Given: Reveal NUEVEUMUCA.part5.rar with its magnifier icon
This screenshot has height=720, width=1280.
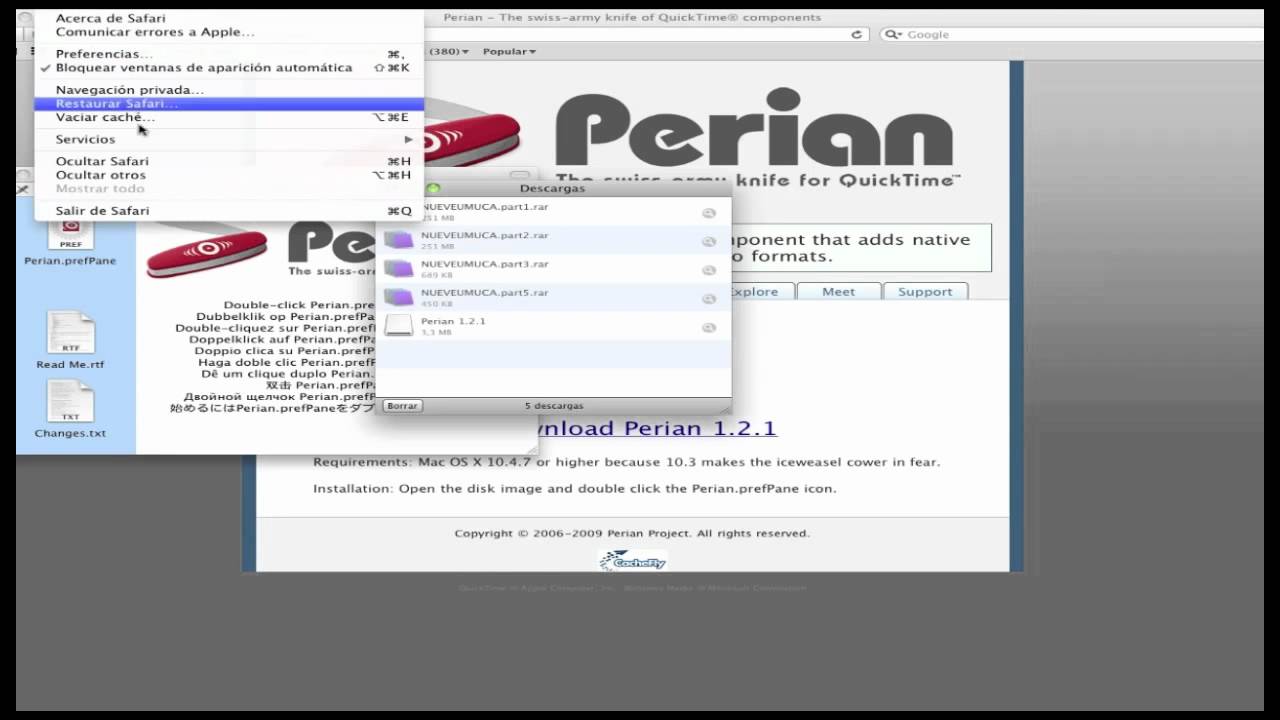Looking at the screenshot, I should point(709,298).
